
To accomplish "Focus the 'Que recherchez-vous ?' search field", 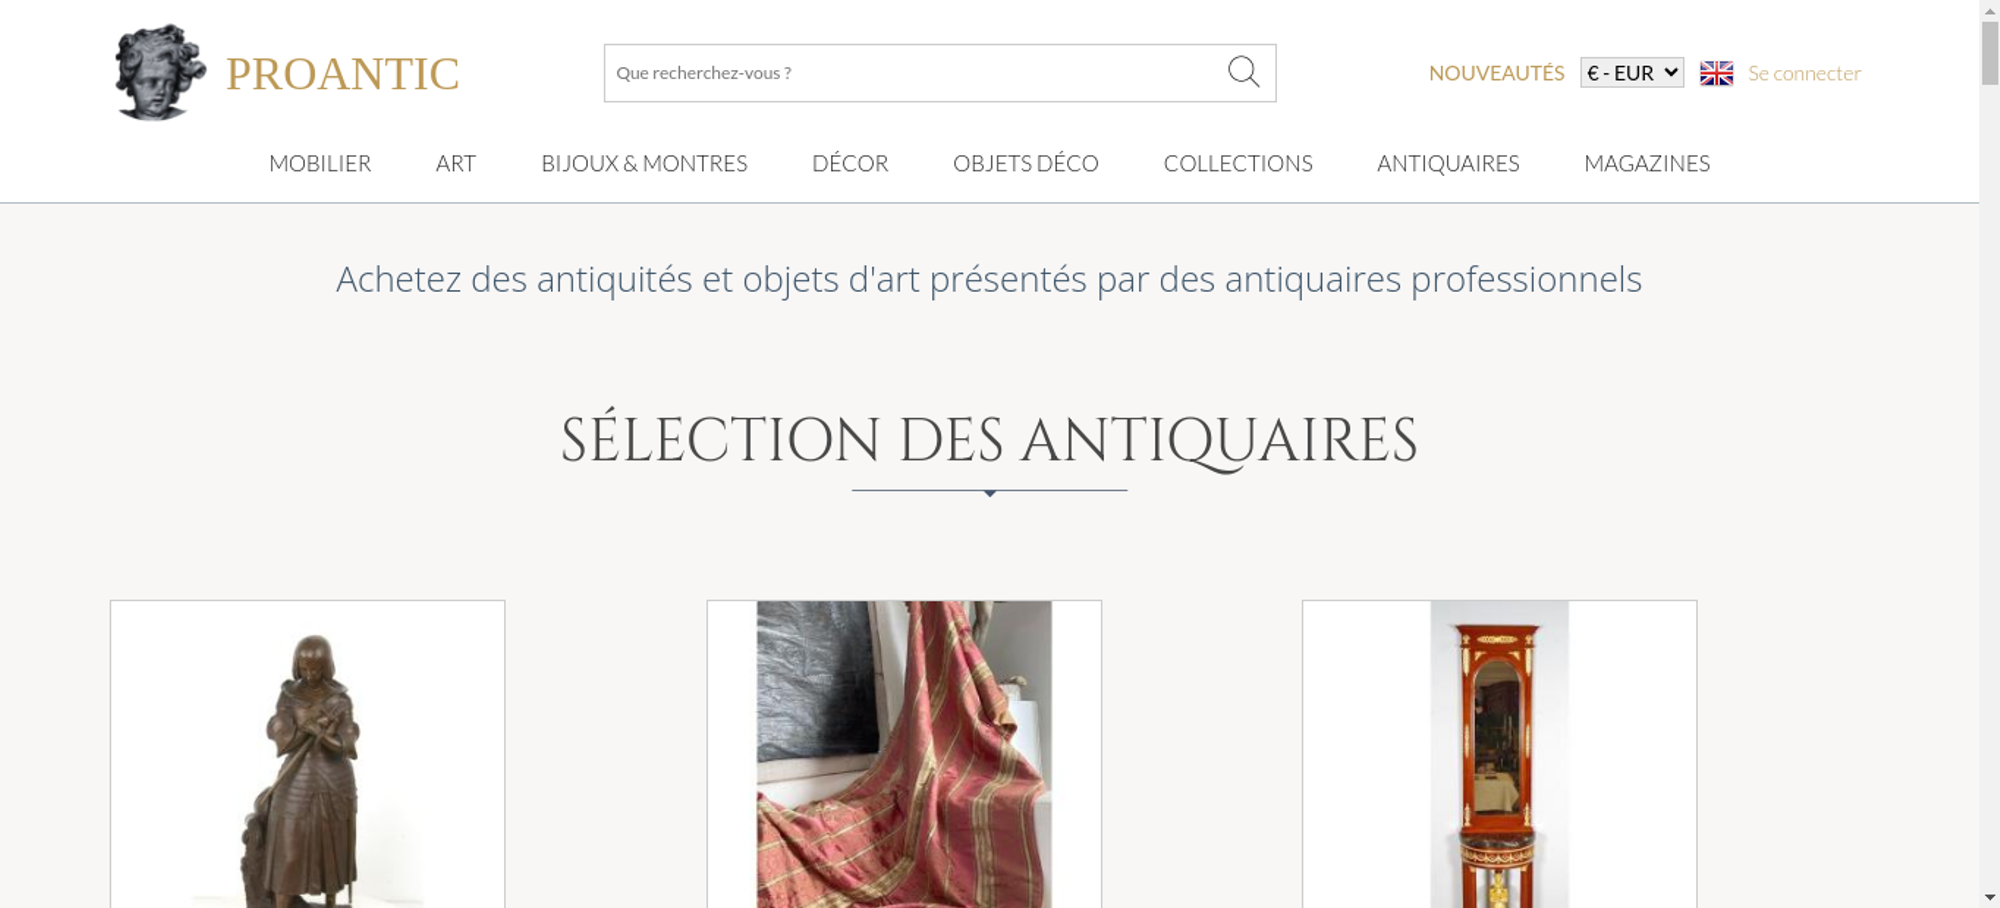I will coord(915,73).
